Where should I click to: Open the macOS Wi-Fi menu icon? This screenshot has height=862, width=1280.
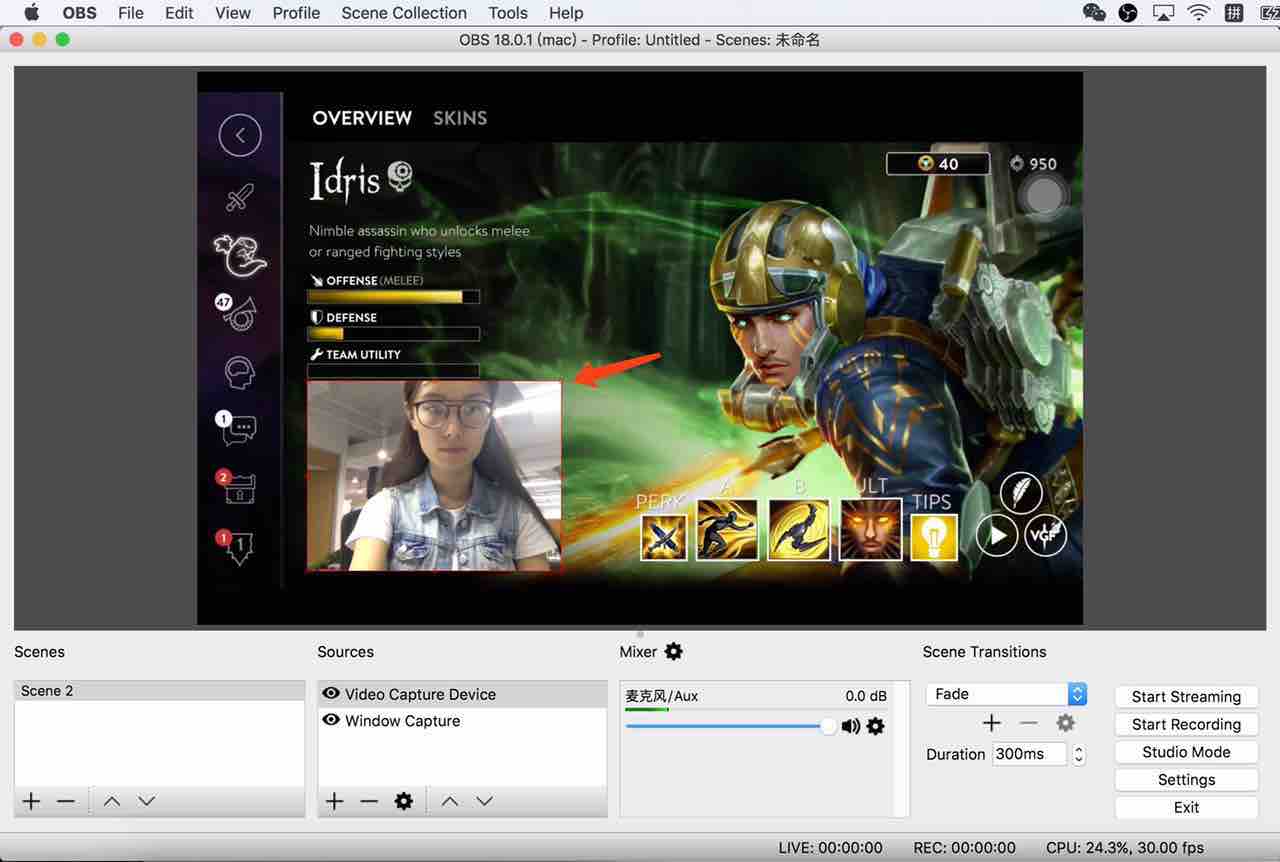[1198, 13]
